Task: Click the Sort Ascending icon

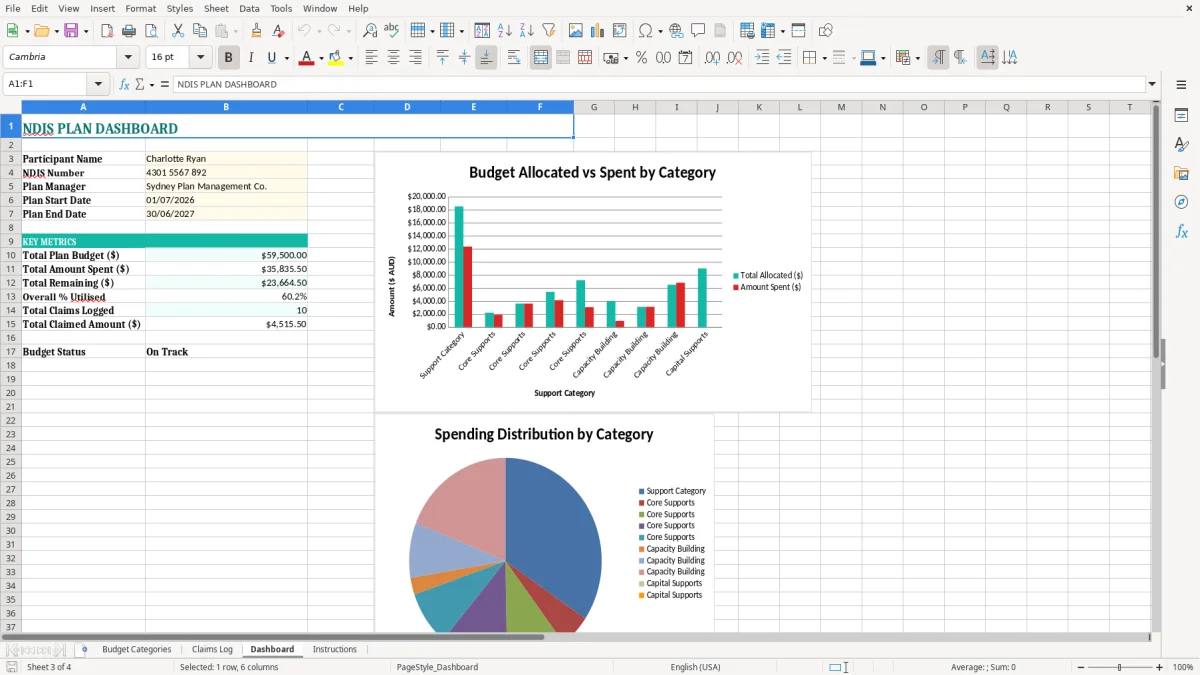Action: (x=505, y=31)
